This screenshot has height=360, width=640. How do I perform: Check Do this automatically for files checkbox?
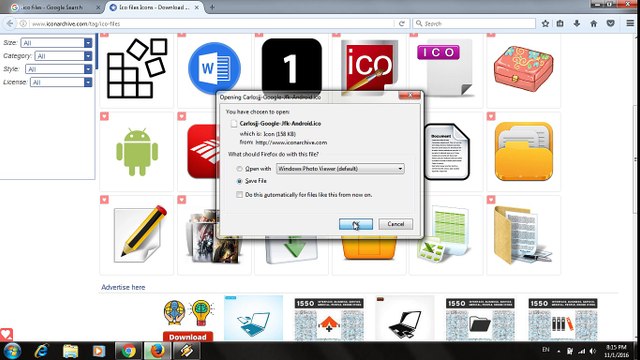[240, 195]
